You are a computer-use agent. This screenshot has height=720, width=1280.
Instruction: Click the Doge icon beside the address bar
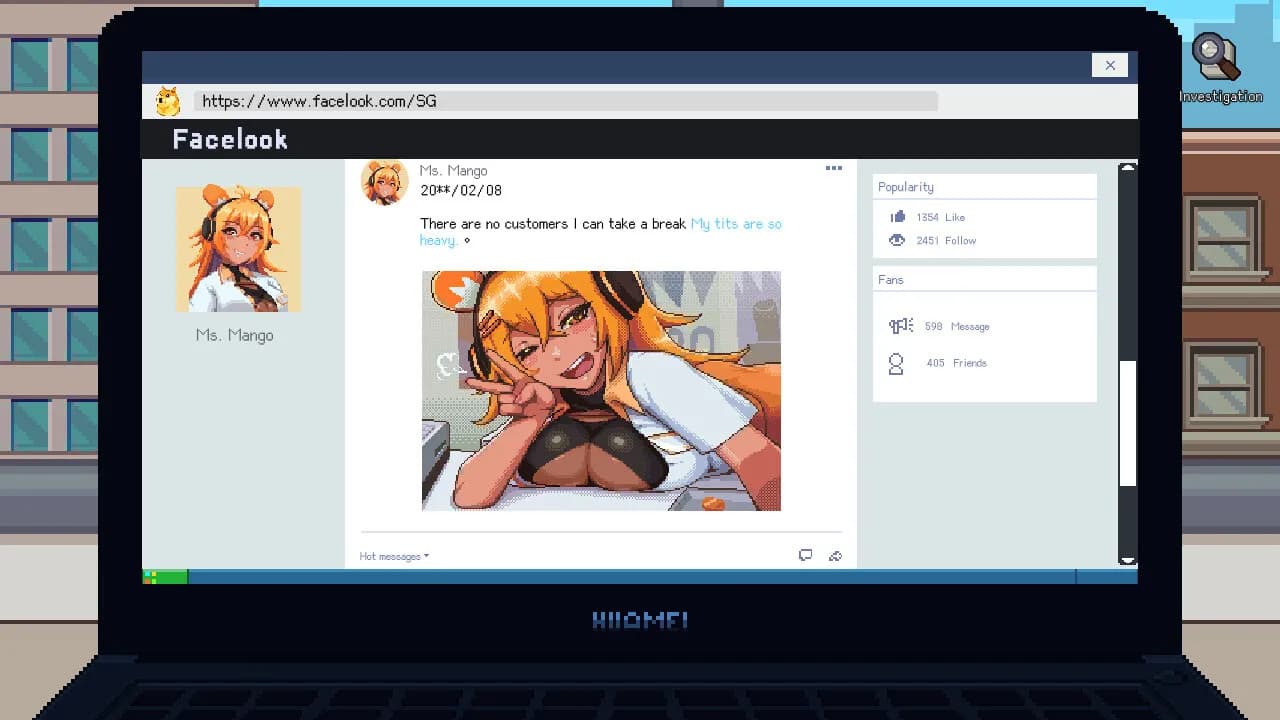coord(167,100)
